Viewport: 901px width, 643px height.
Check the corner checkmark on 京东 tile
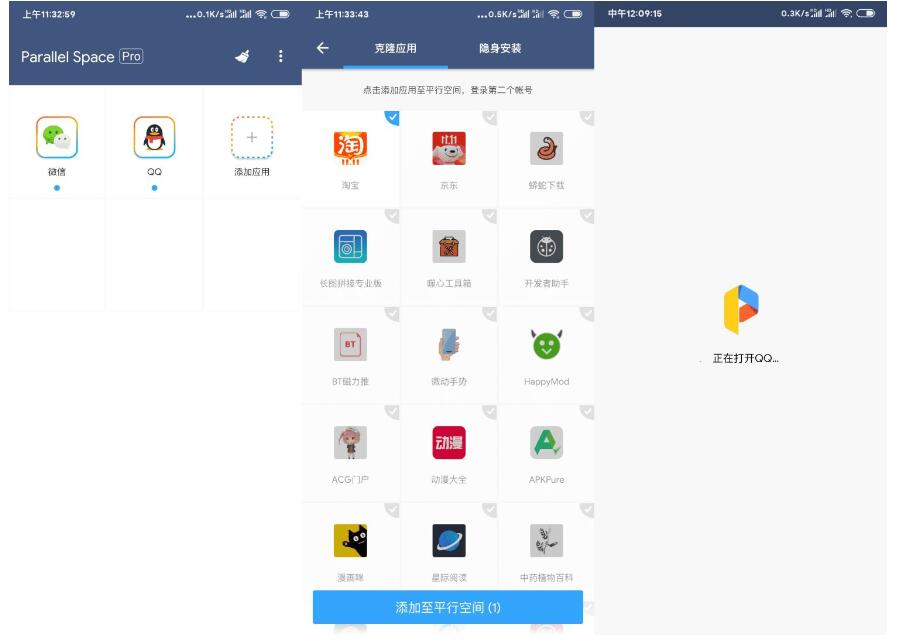pyautogui.click(x=490, y=118)
